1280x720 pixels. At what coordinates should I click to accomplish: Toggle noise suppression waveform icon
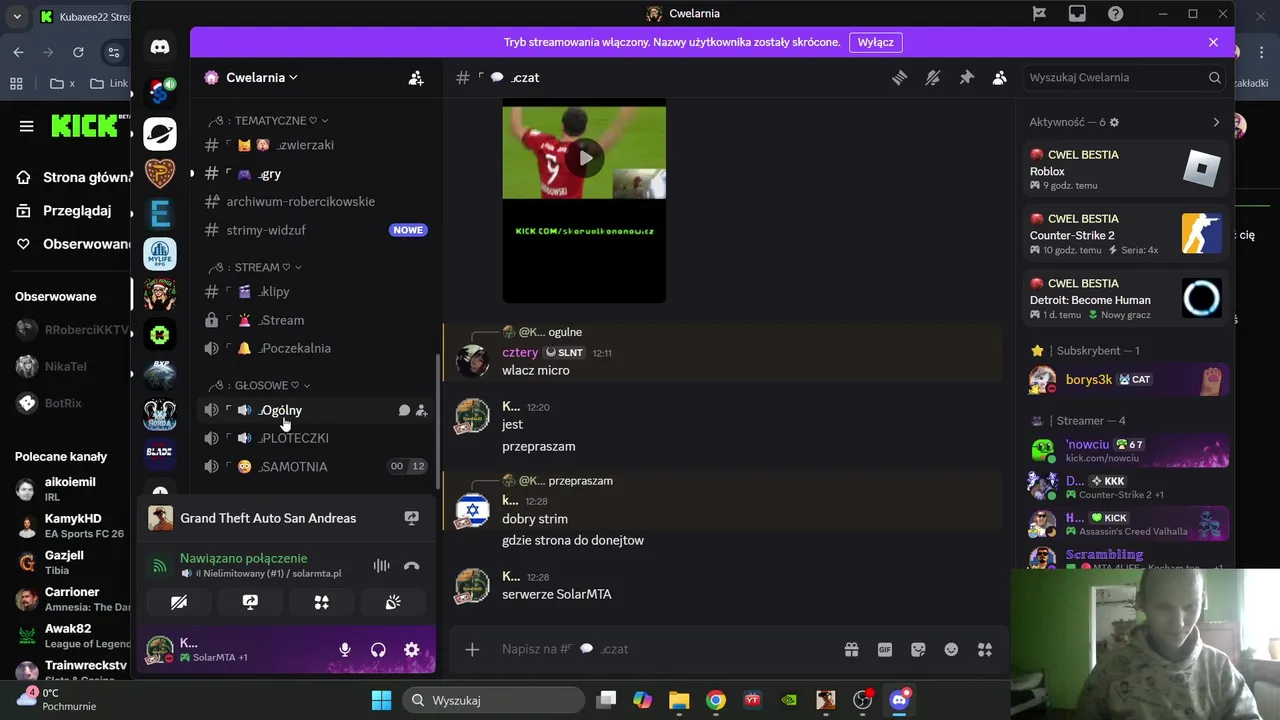pos(381,566)
